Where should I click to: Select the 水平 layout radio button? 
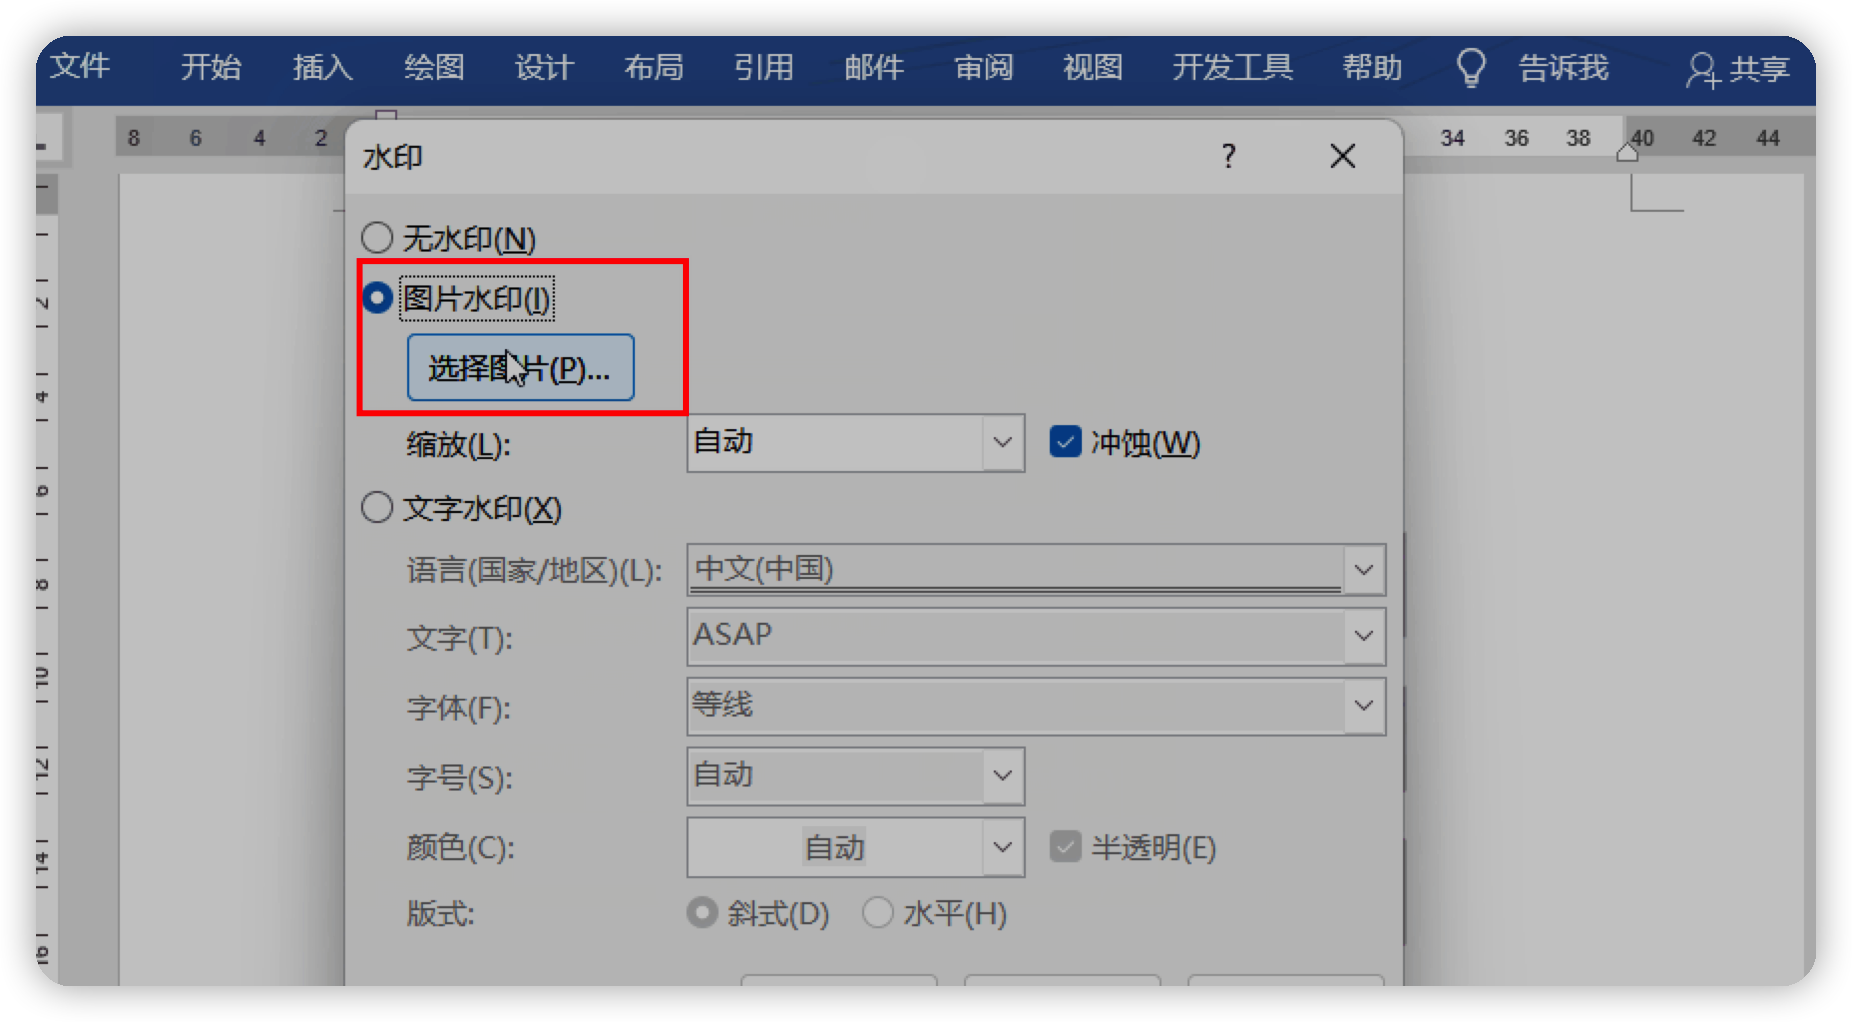click(x=878, y=912)
